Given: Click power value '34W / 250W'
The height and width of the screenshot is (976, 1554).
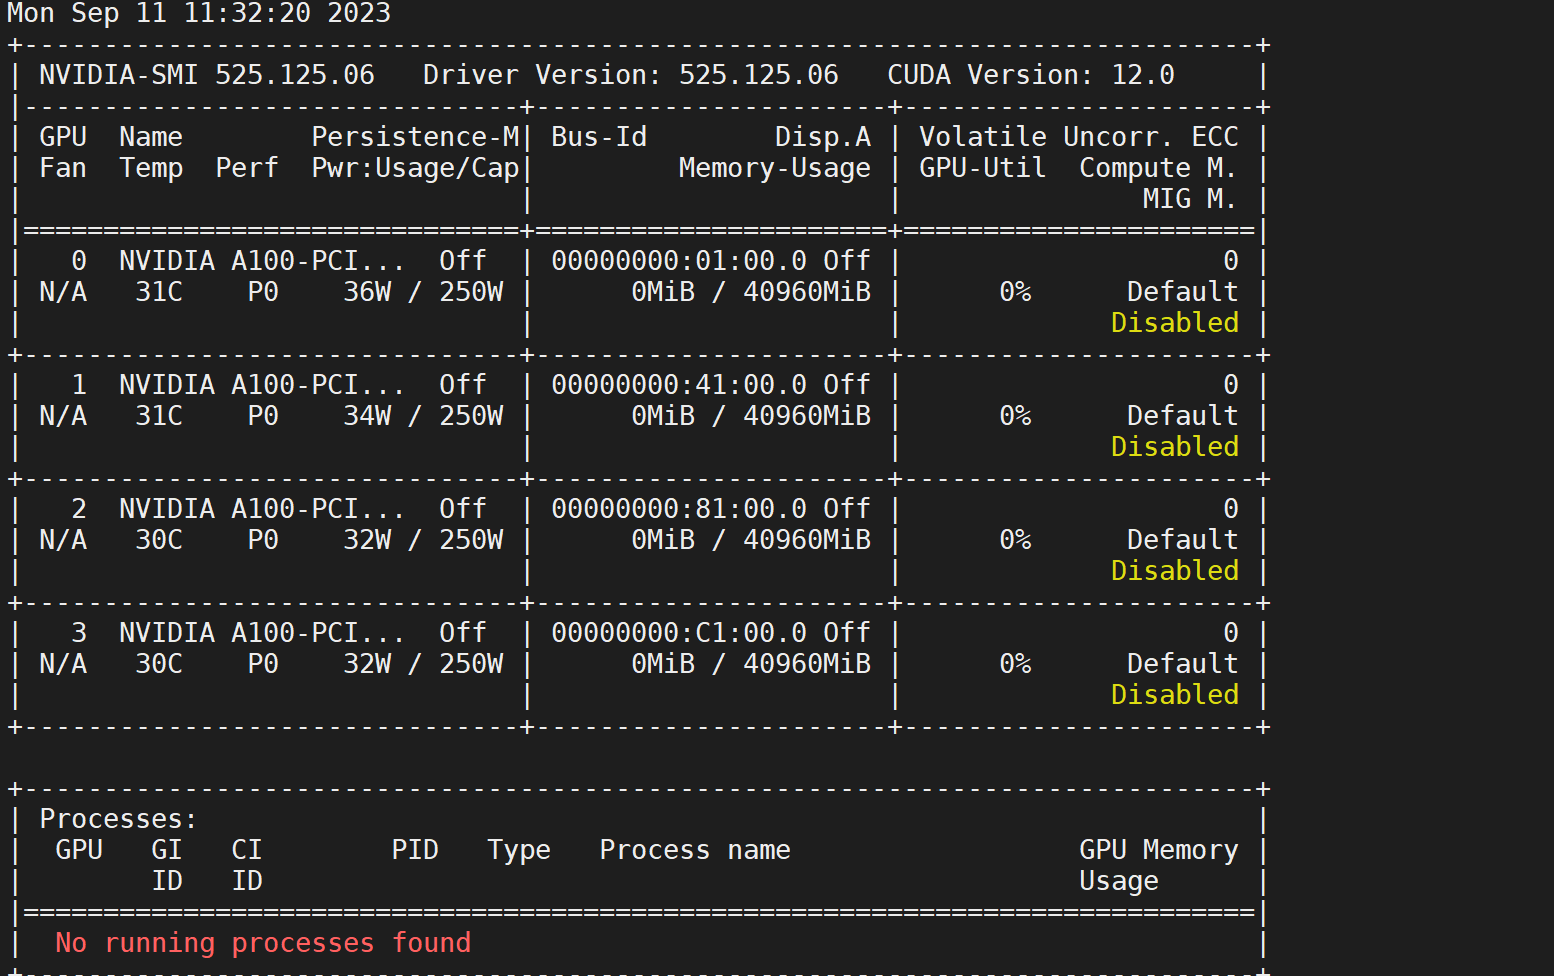Looking at the screenshot, I should (x=423, y=416).
